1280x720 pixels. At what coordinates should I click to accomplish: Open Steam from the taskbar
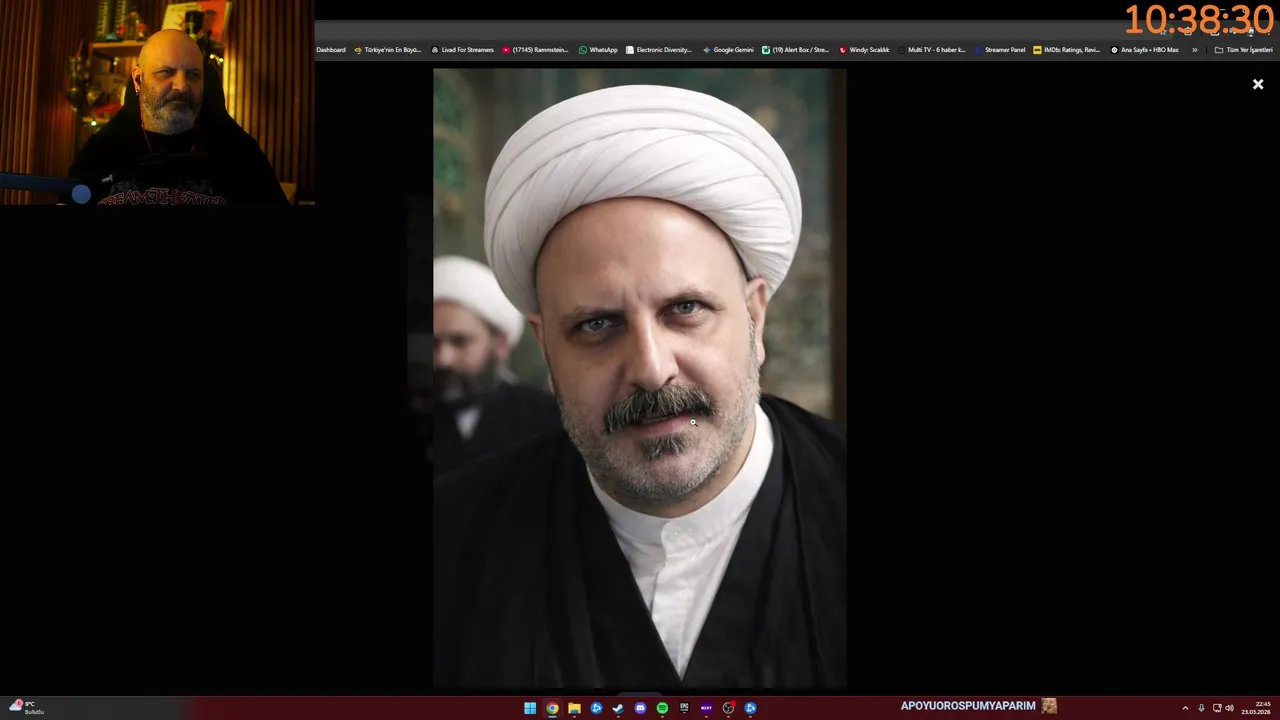pyautogui.click(x=618, y=708)
